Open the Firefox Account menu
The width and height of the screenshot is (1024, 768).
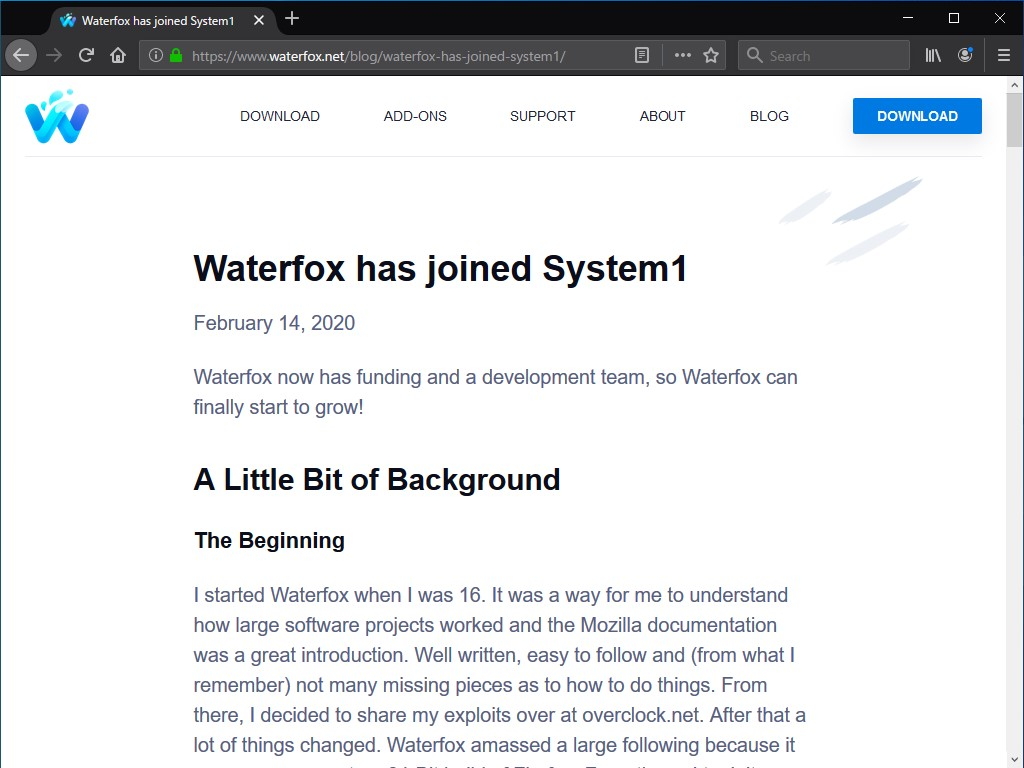[966, 55]
